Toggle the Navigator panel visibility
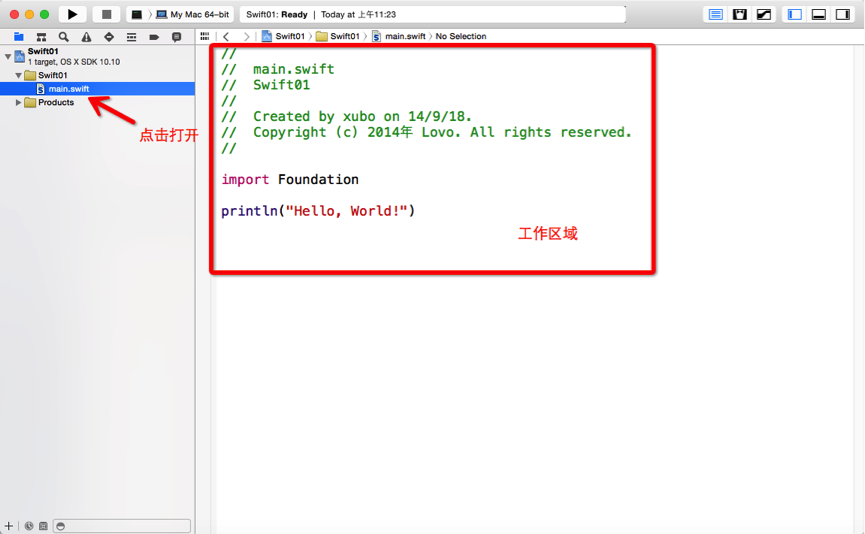This screenshot has width=865, height=534. point(794,14)
